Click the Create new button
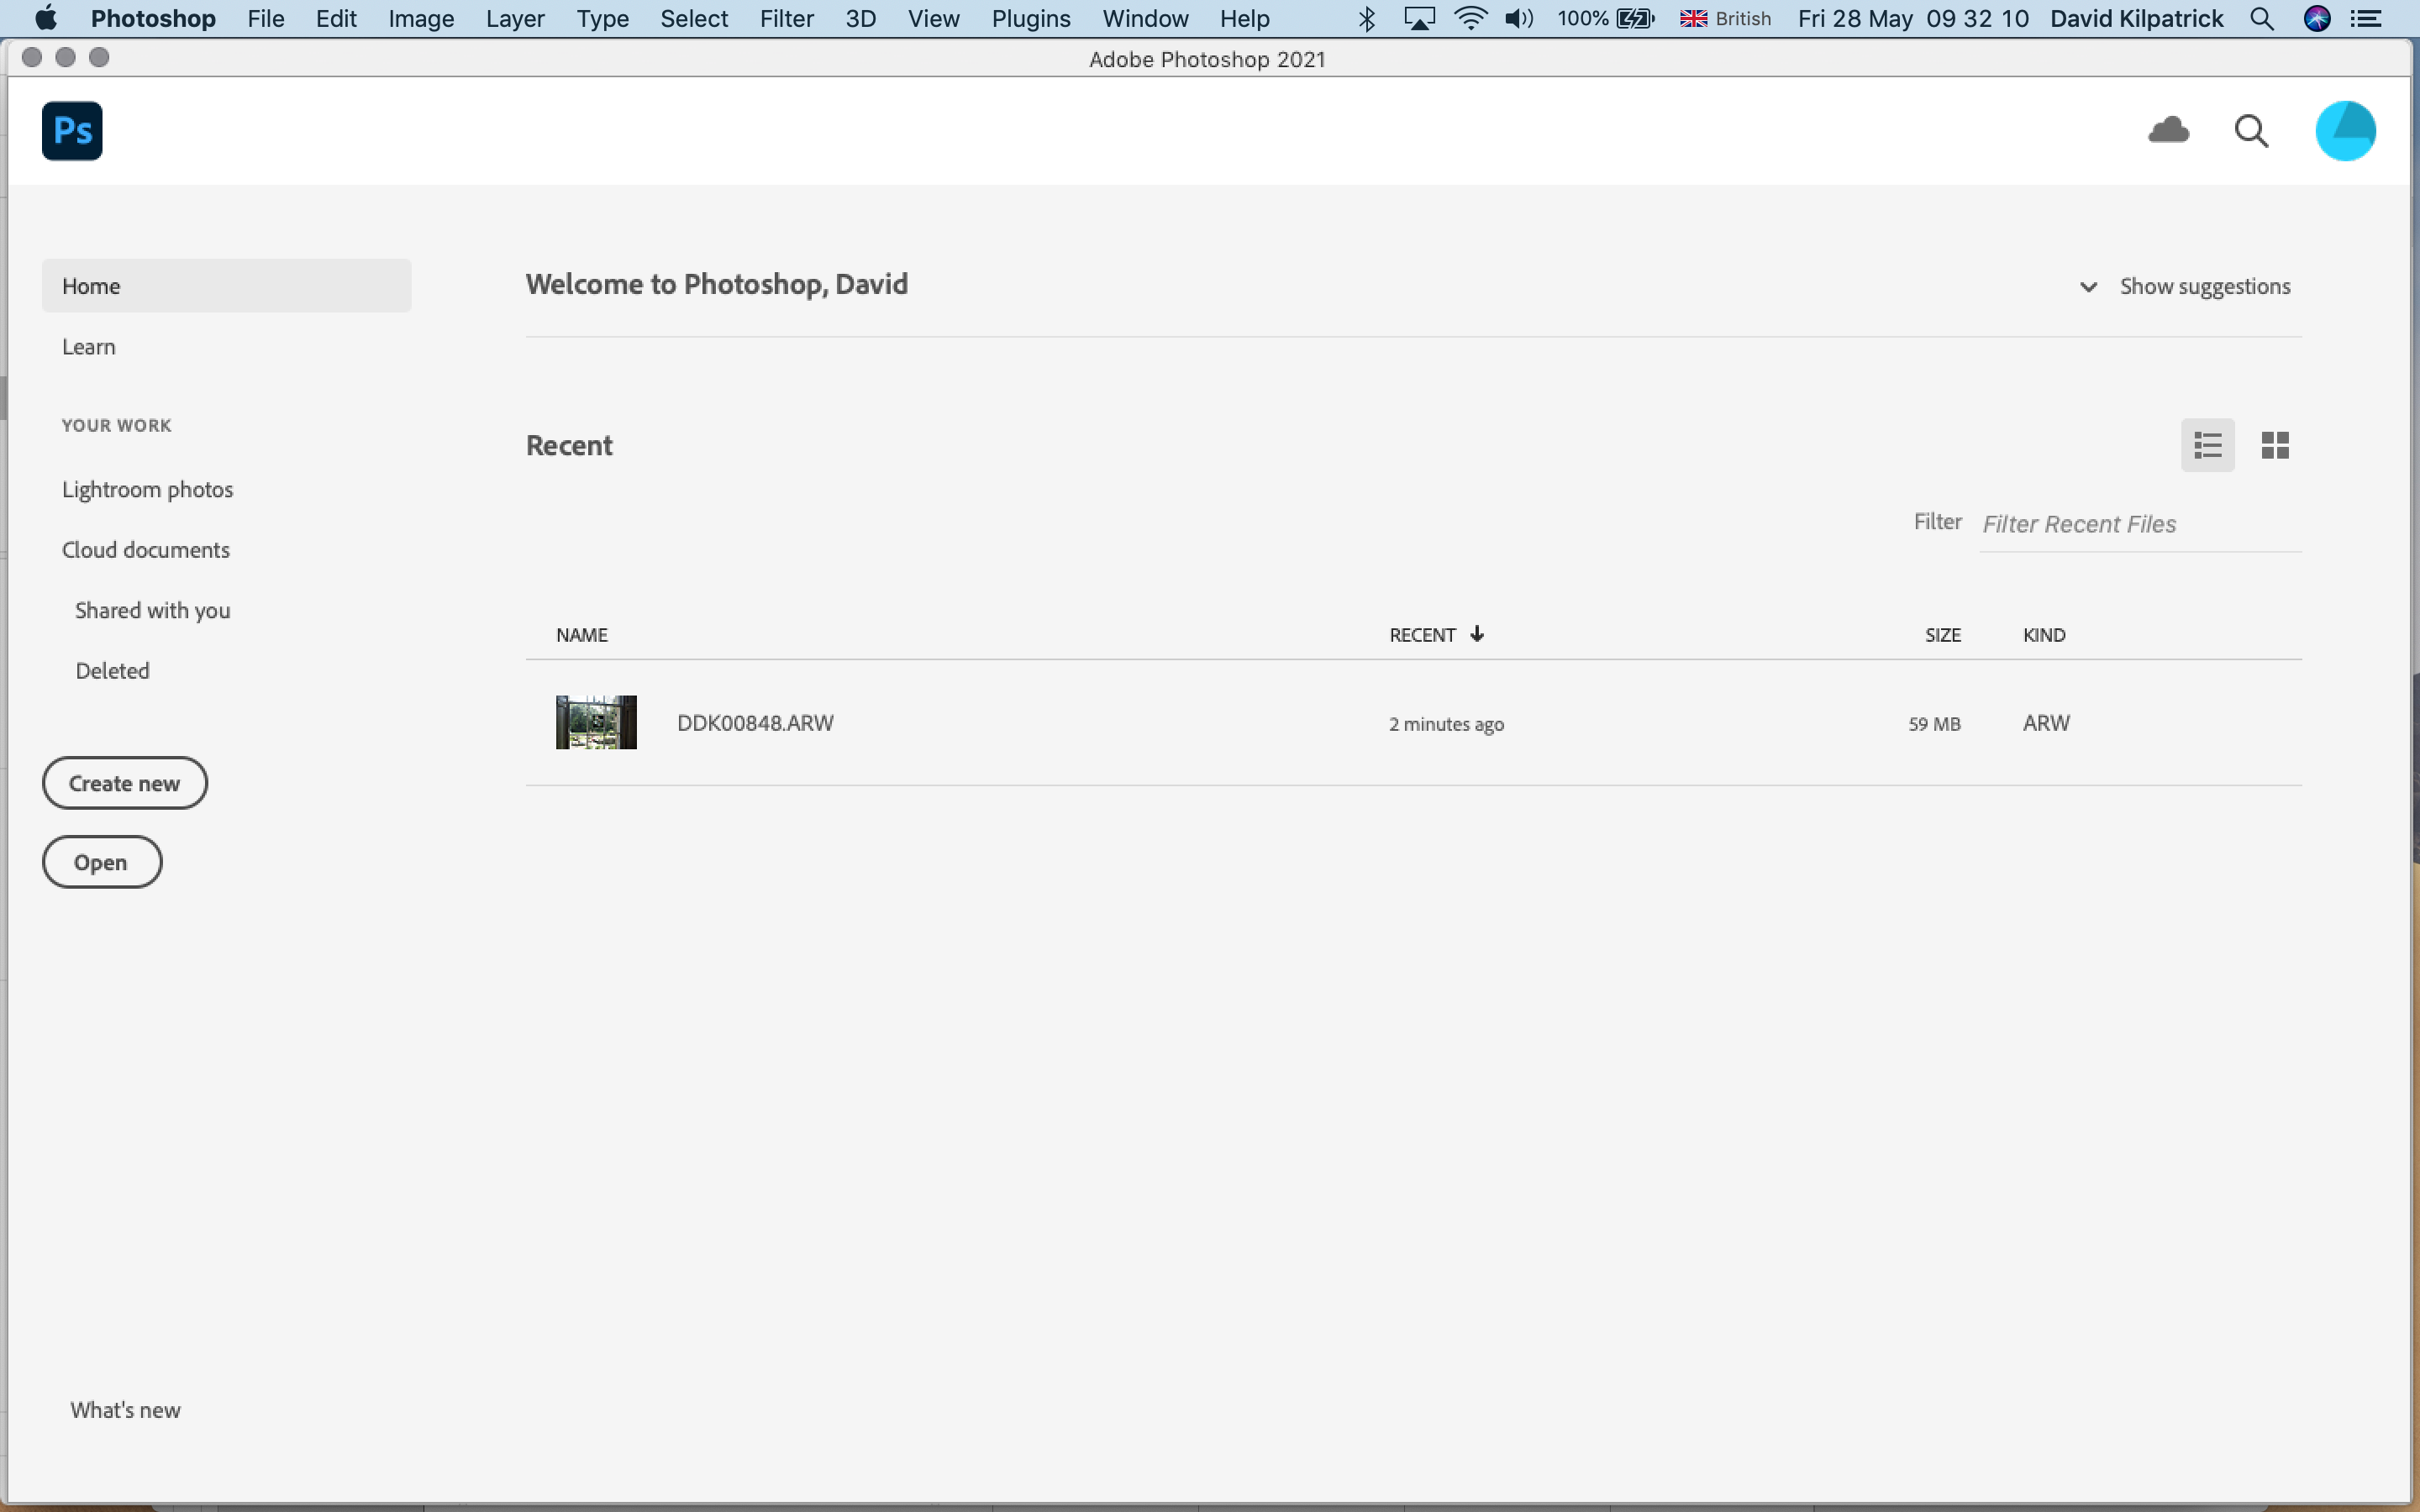The height and width of the screenshot is (1512, 2420). click(x=124, y=782)
